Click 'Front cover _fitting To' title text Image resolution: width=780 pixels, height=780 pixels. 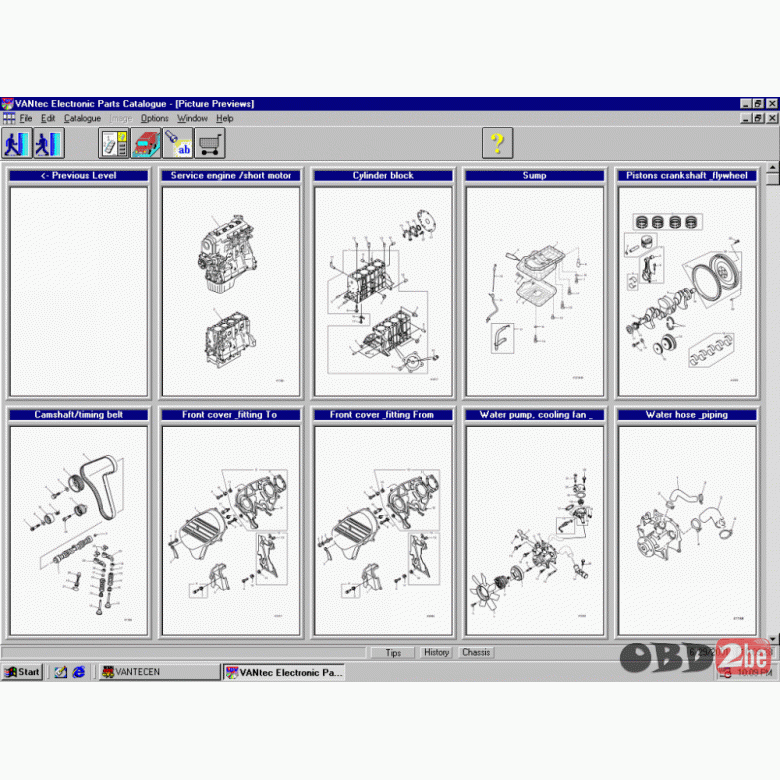point(229,414)
